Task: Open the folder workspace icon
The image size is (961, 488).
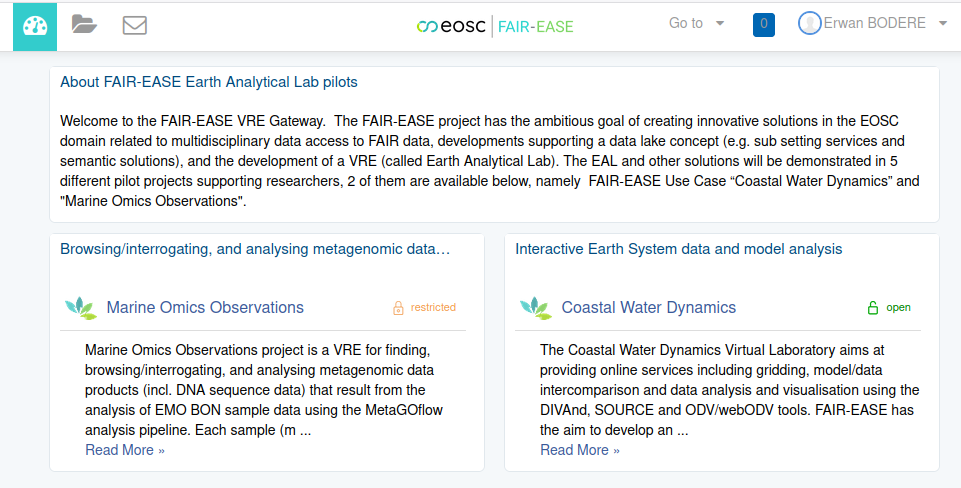Action: pos(85,25)
